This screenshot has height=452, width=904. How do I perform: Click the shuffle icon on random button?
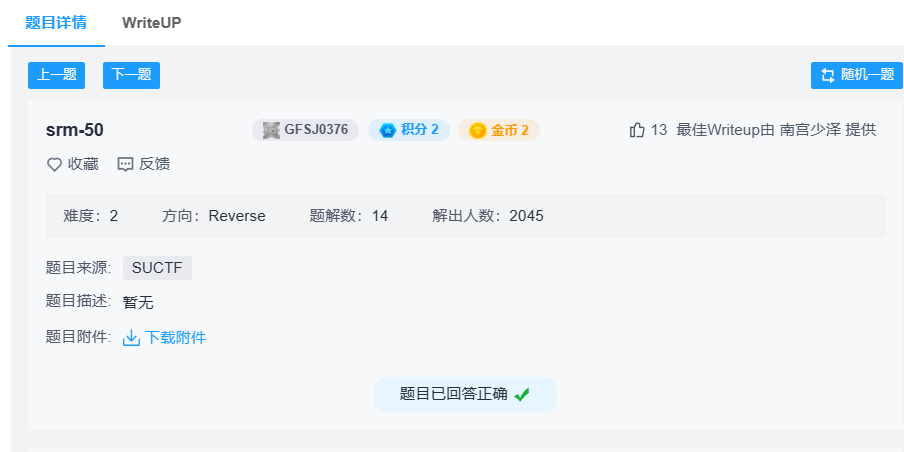click(x=828, y=75)
